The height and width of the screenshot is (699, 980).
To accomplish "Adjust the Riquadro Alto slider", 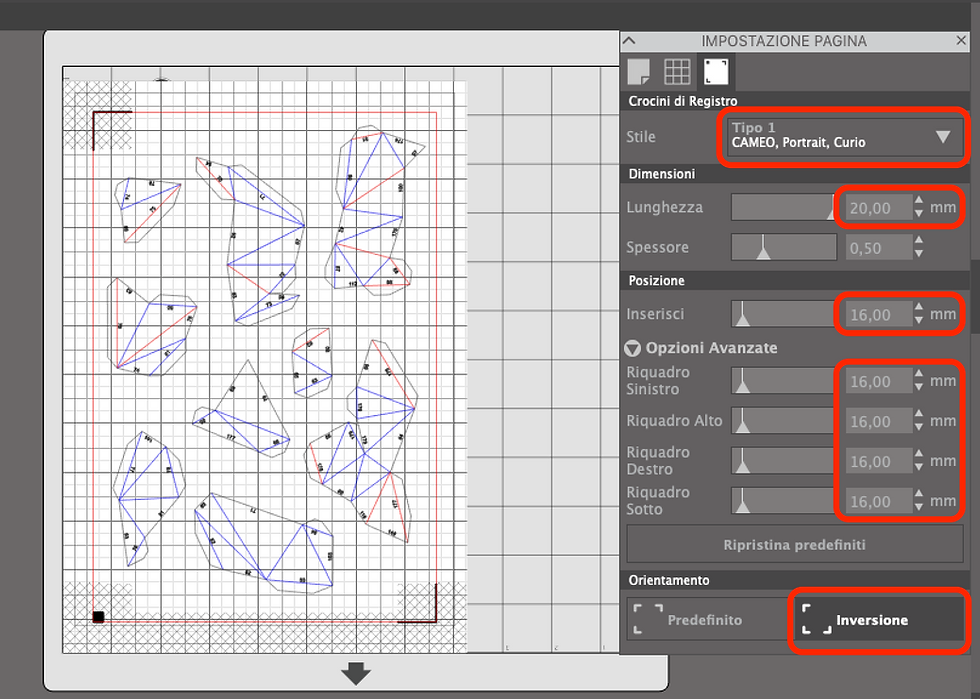I will pos(784,420).
